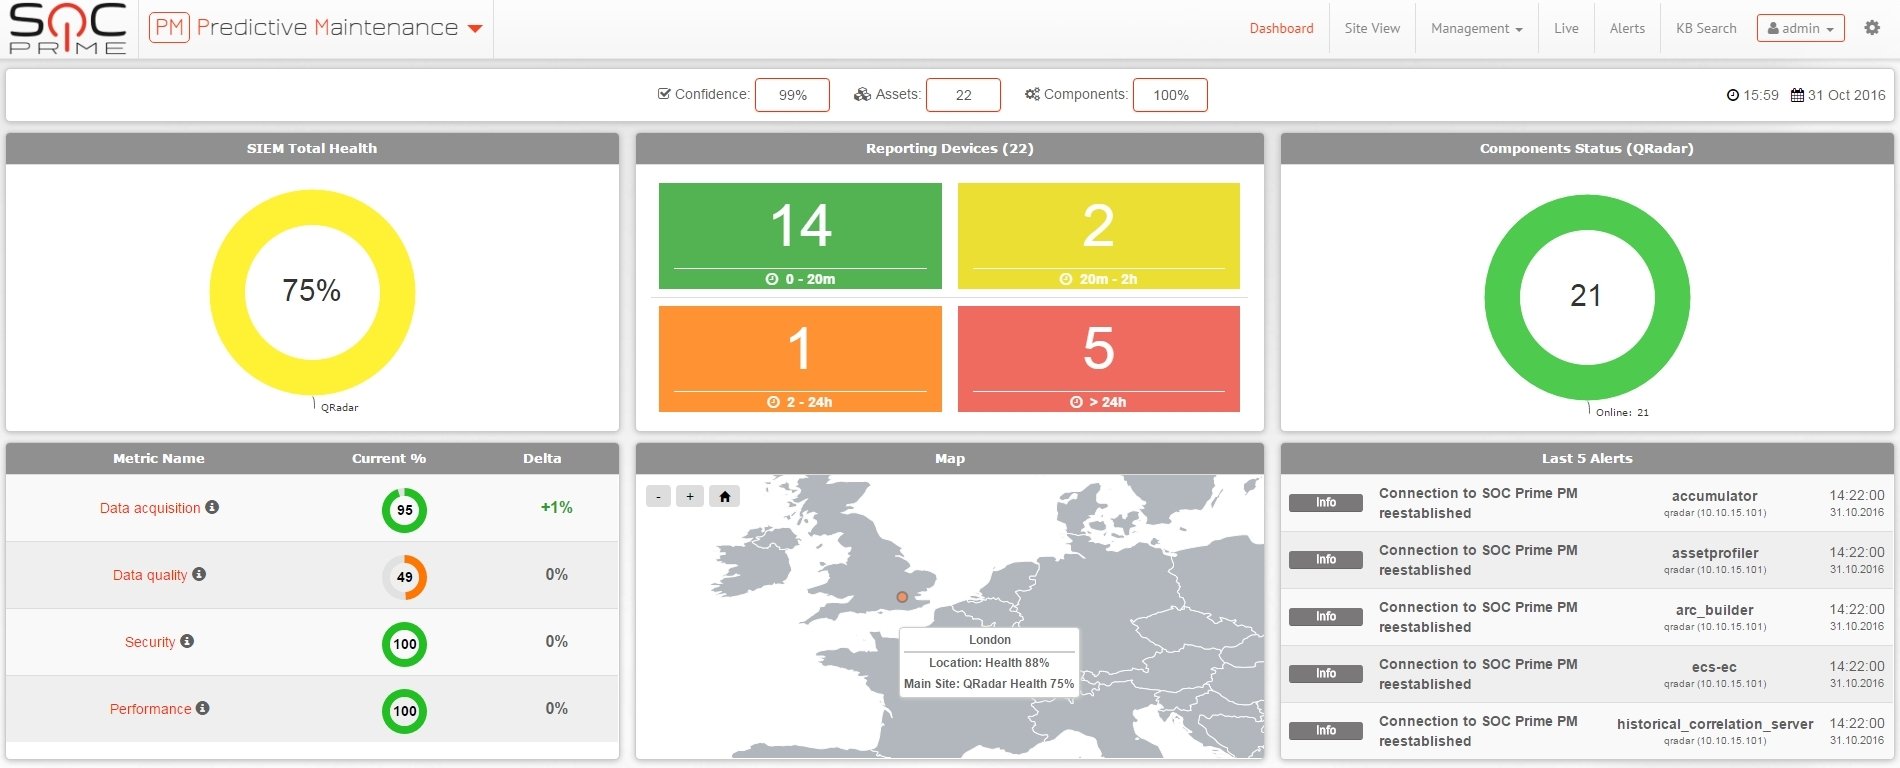Click the London location marker on map
This screenshot has height=768, width=1900.
[902, 597]
